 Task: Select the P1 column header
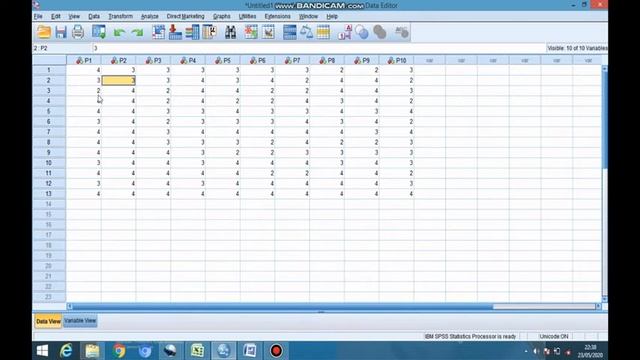[84, 60]
